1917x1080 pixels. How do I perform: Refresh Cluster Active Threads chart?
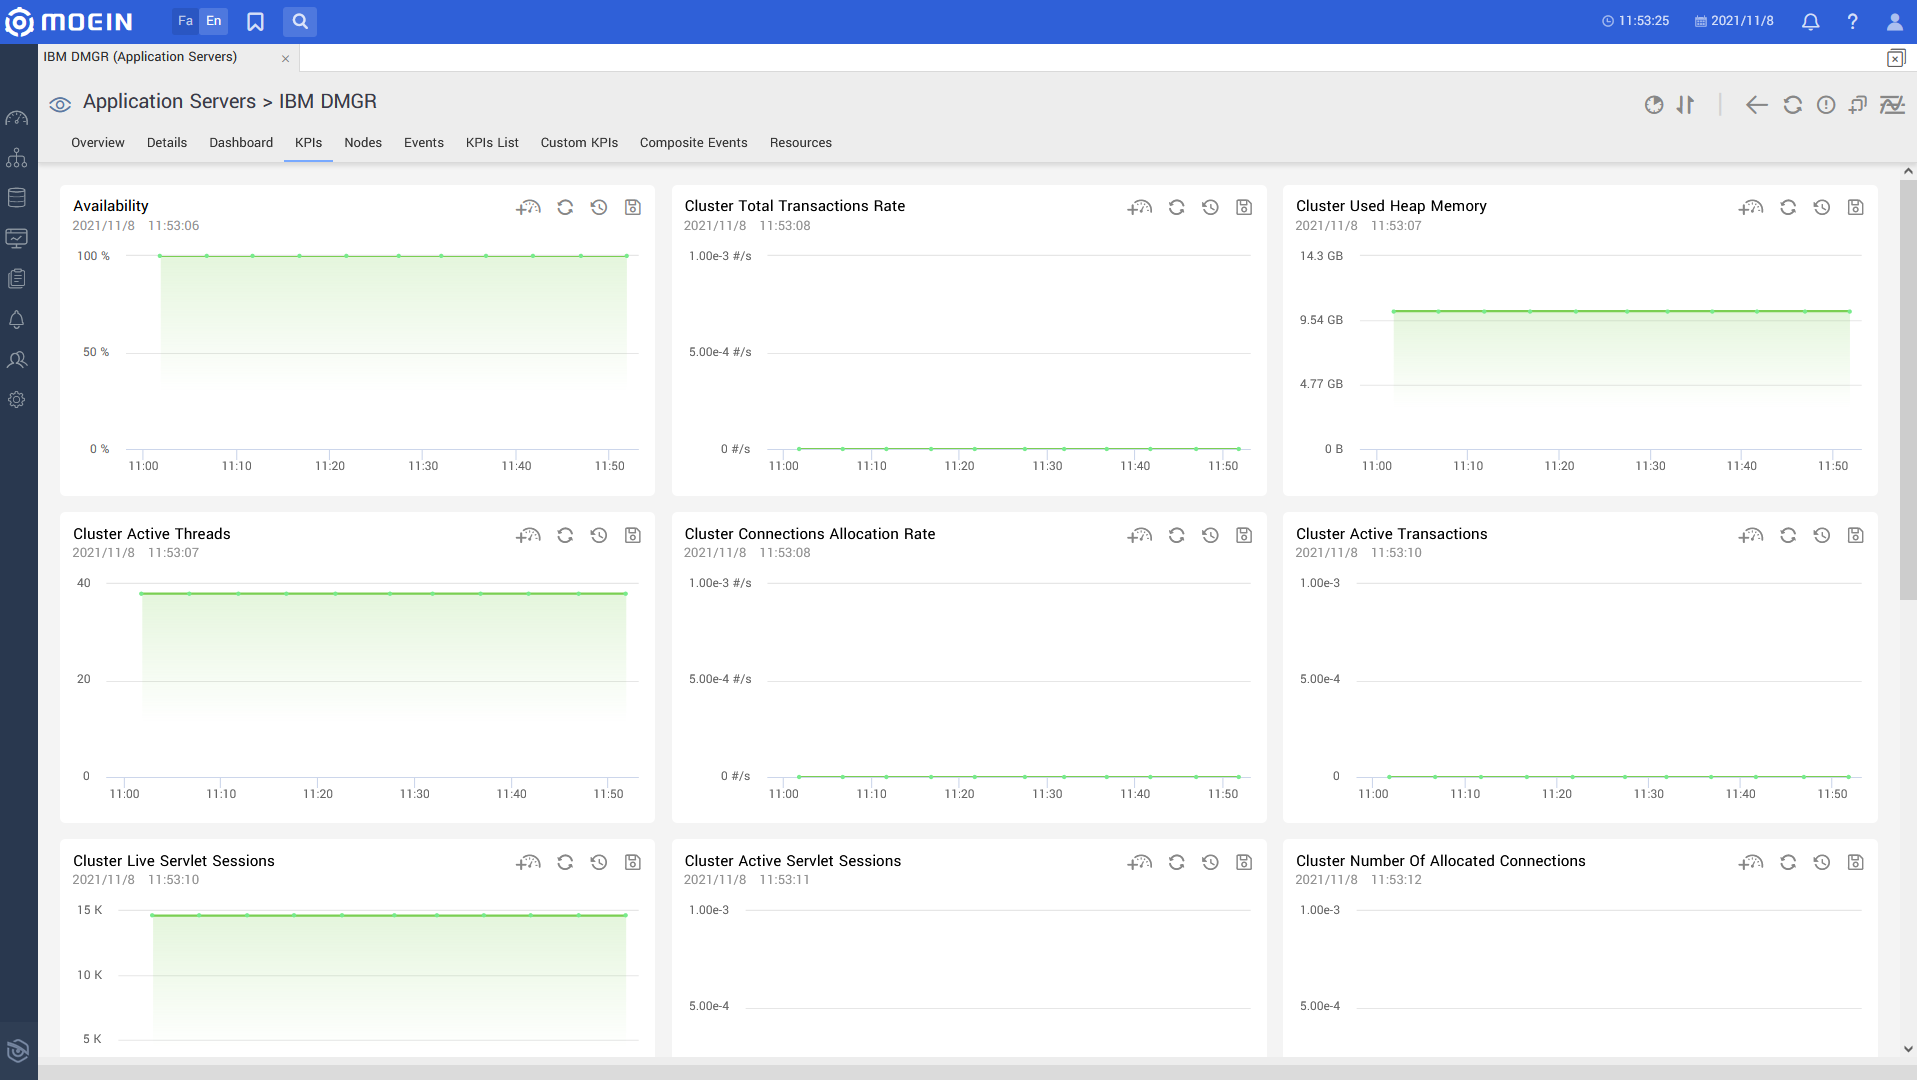565,536
